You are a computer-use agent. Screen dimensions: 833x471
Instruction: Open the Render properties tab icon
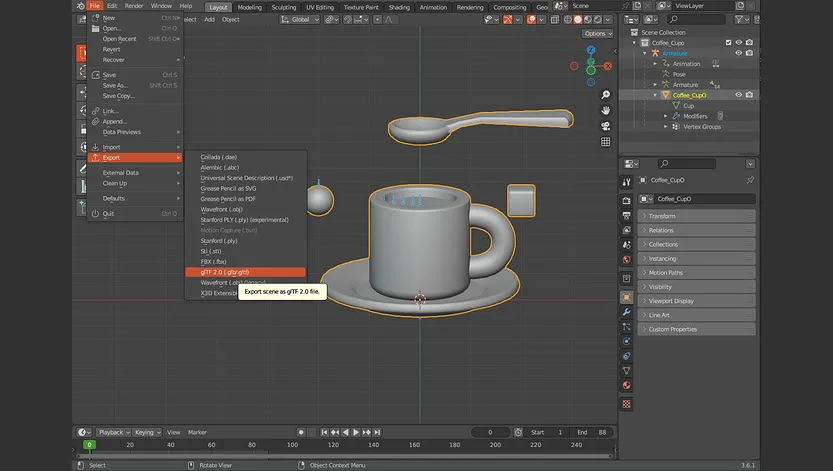click(x=626, y=200)
